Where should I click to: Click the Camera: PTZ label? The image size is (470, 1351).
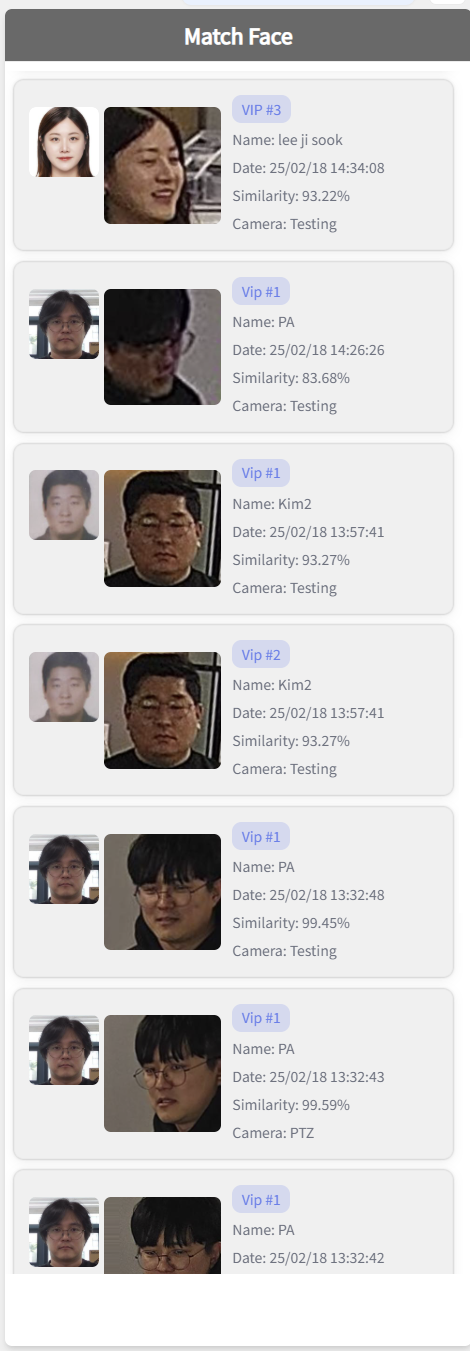[273, 1133]
